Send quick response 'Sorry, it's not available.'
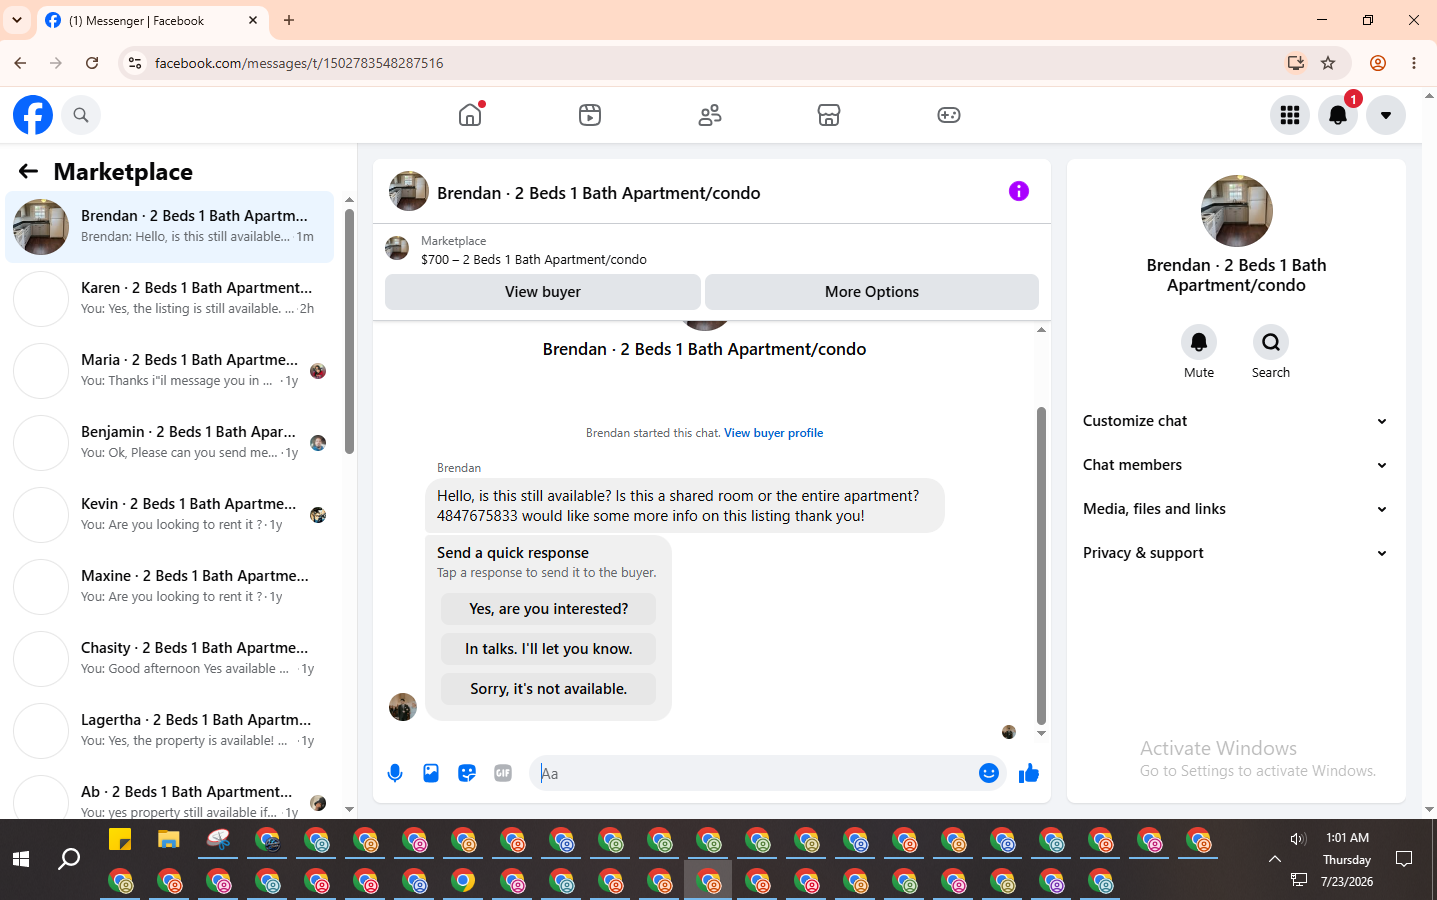The height and width of the screenshot is (900, 1437). point(549,689)
